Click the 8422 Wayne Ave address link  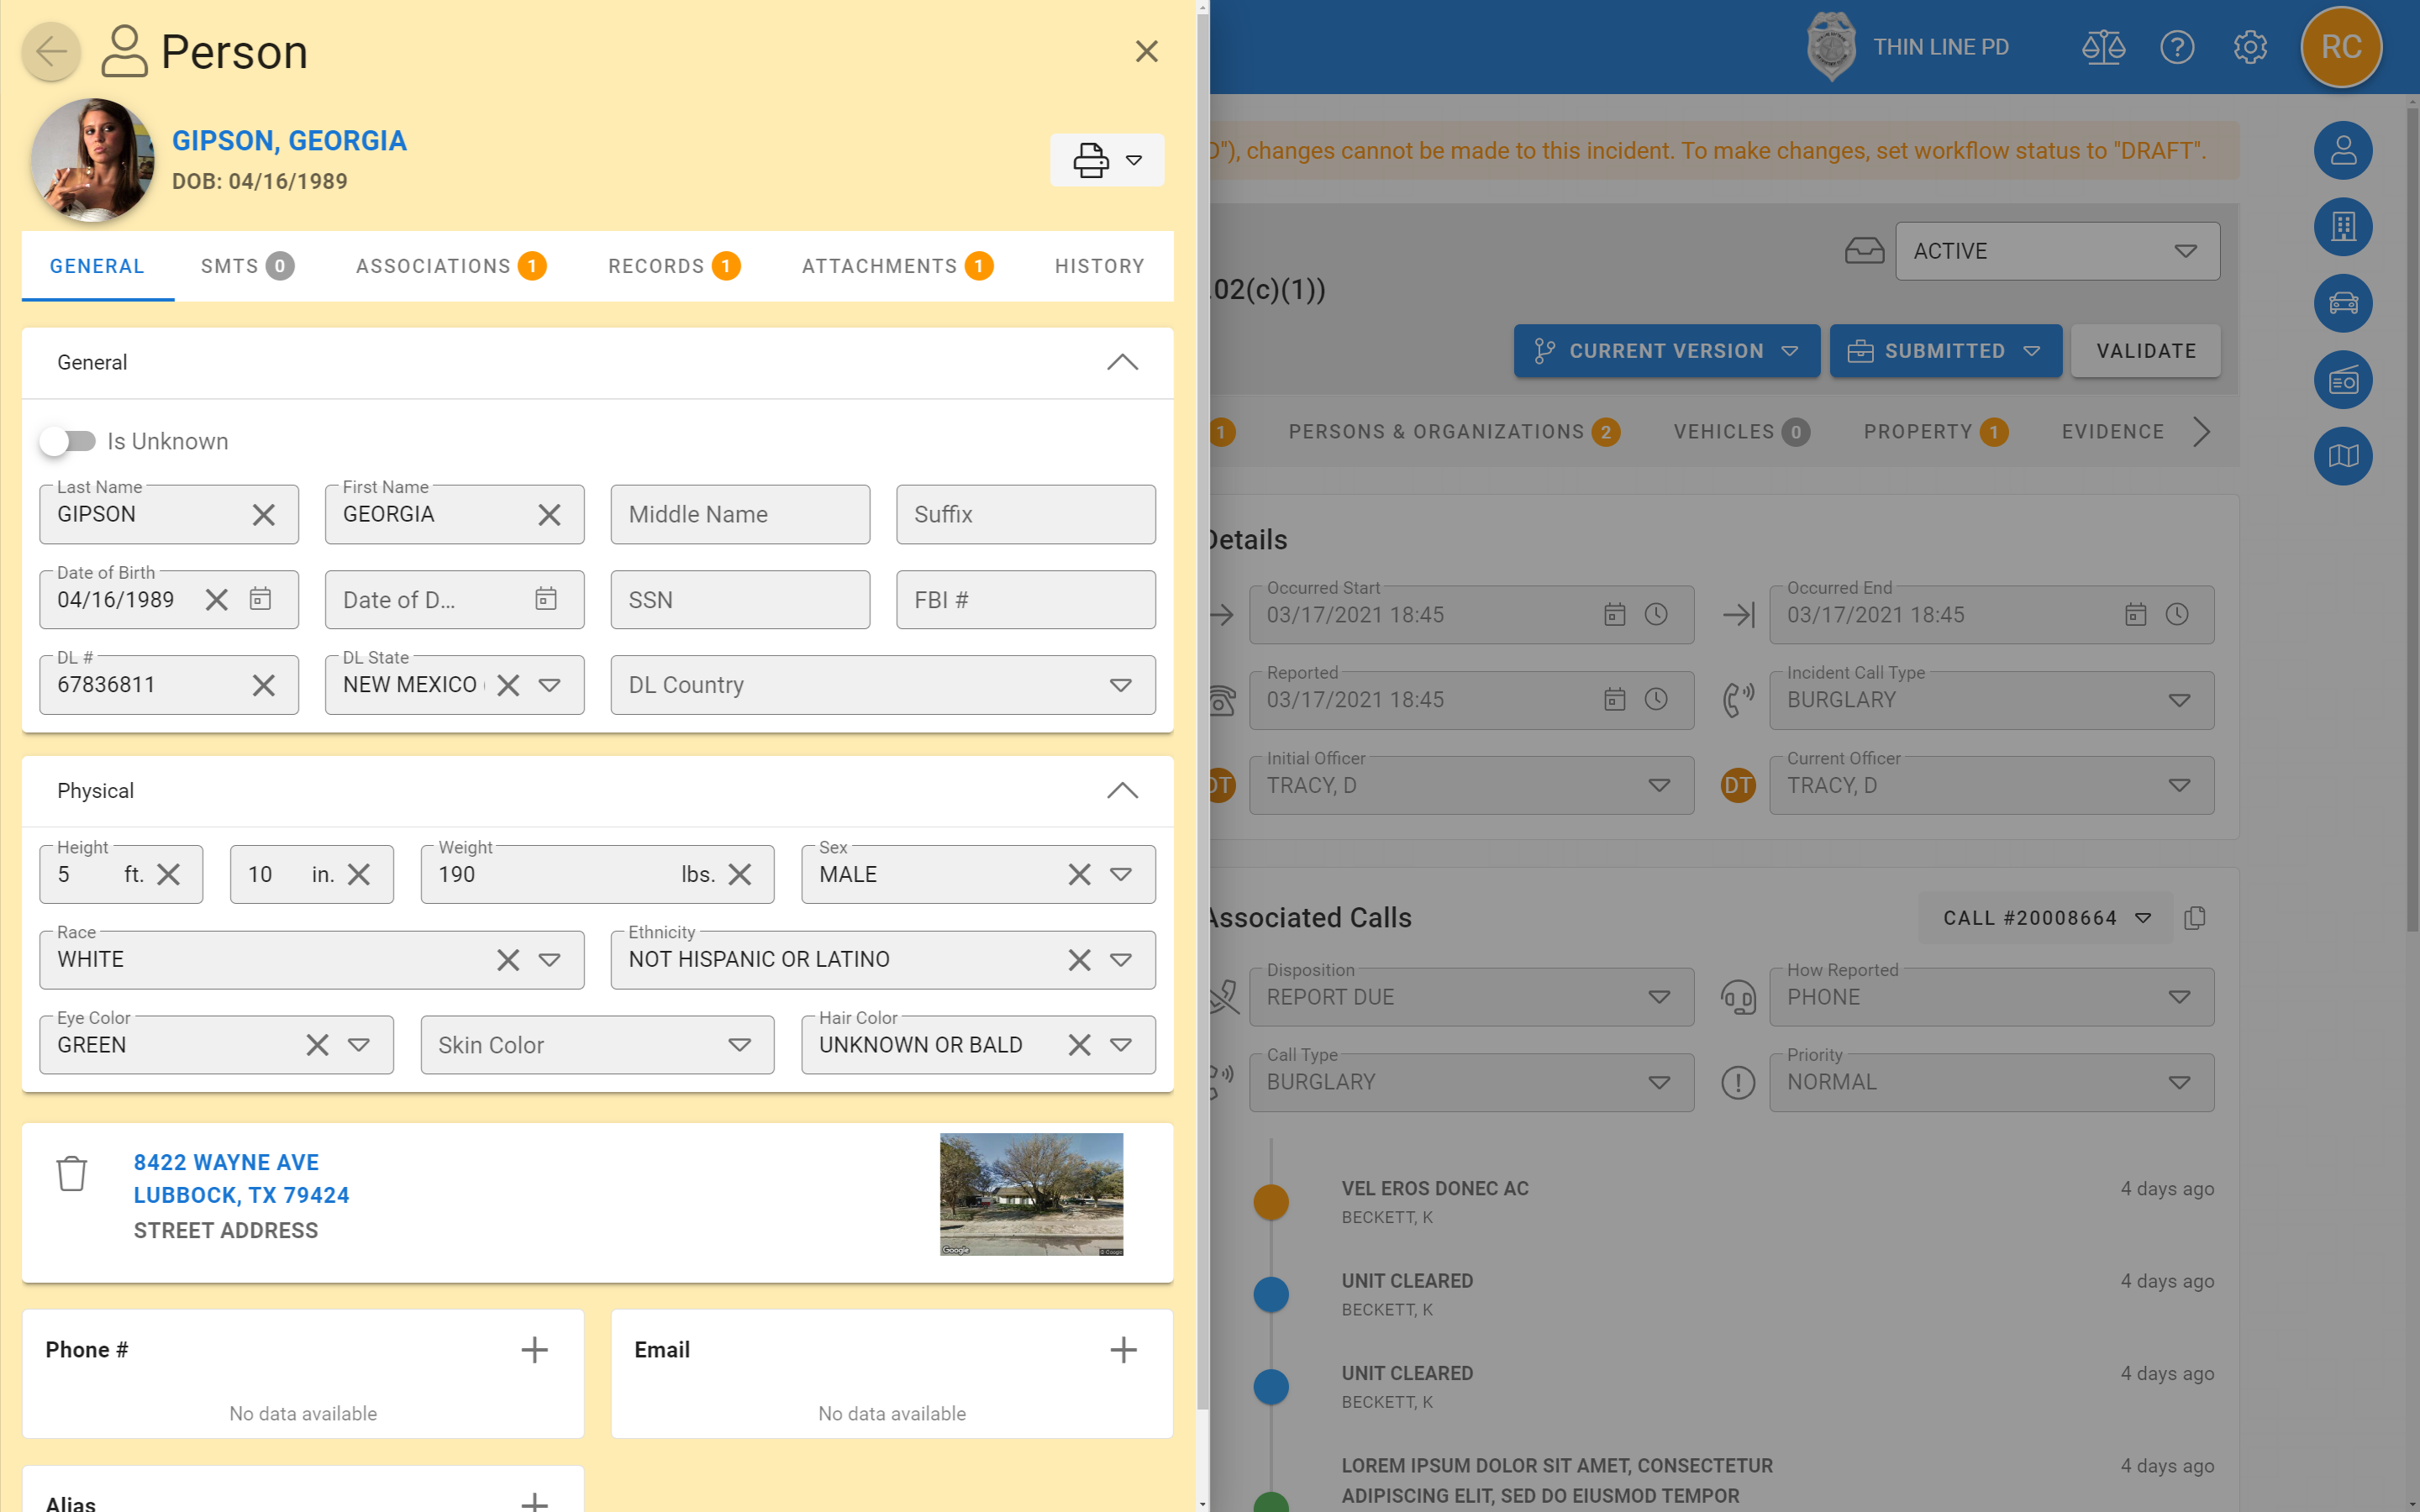pos(226,1162)
